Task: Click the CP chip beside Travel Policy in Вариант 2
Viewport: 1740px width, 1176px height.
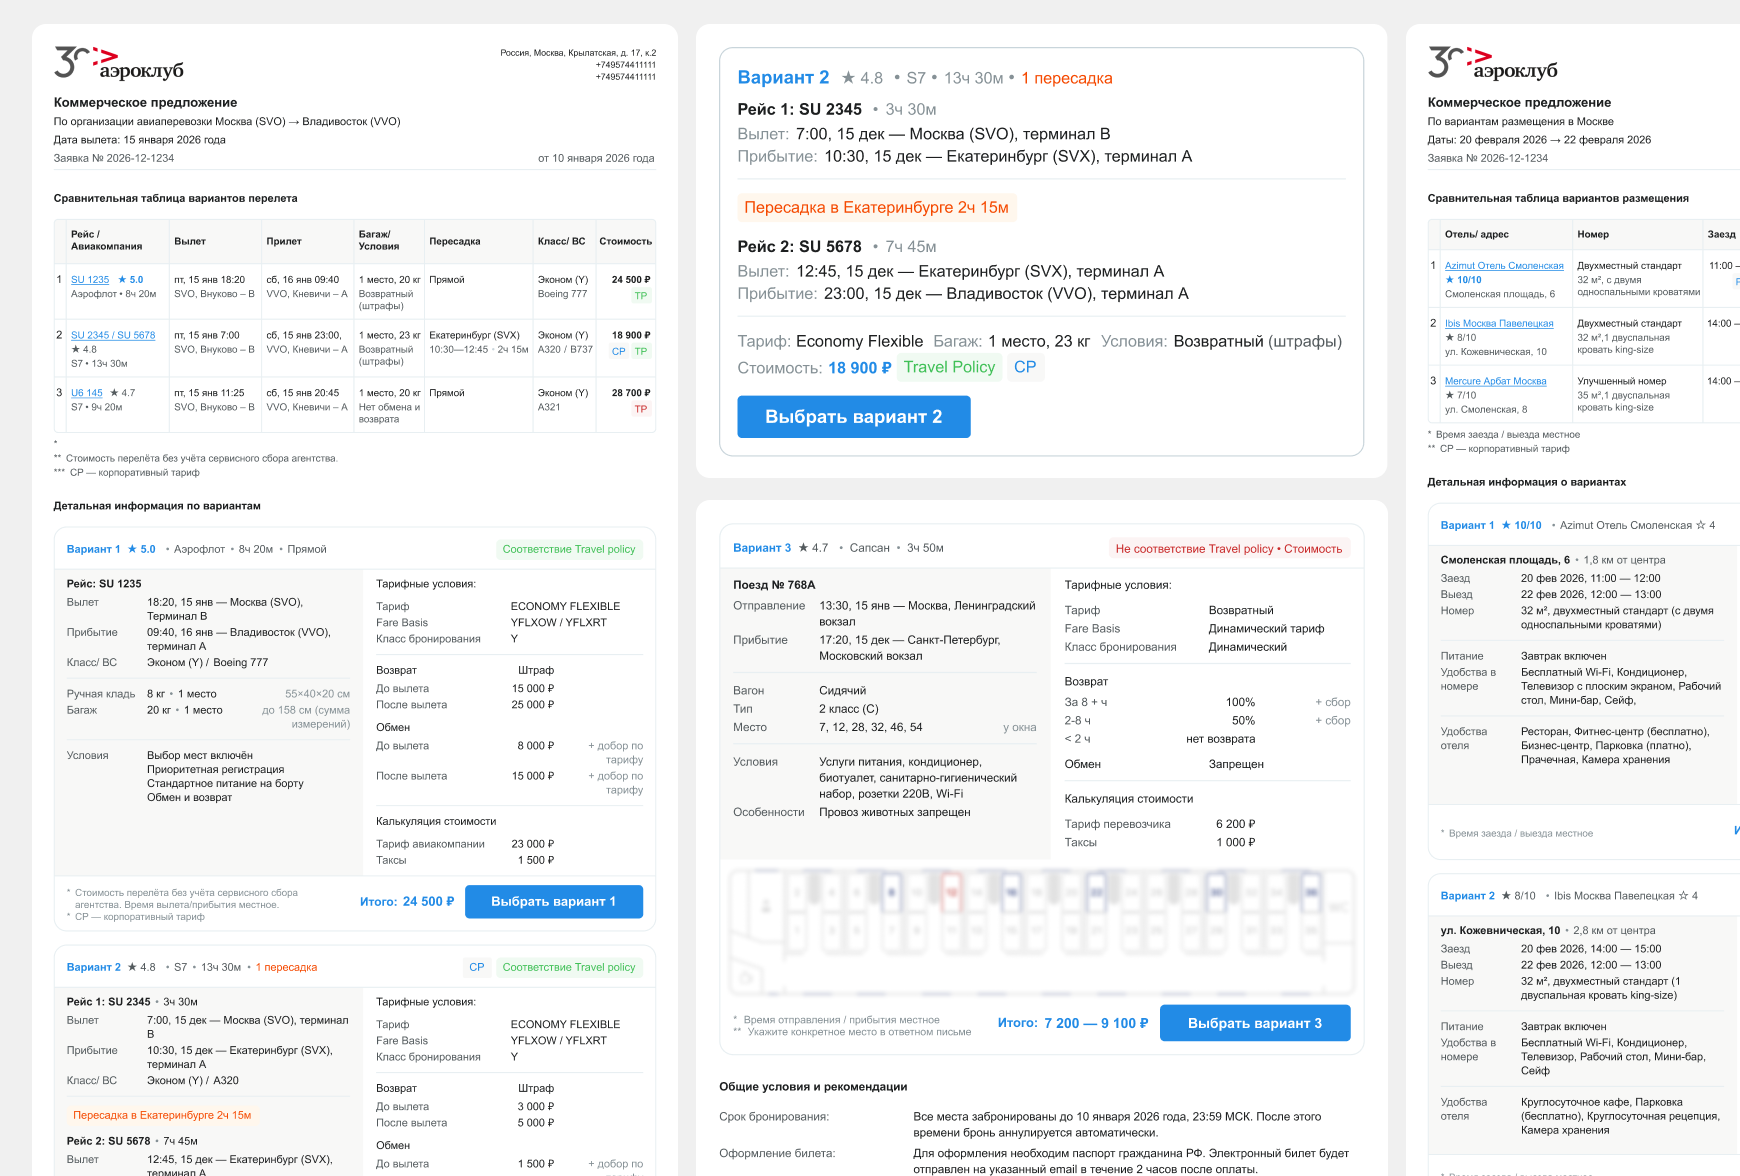Action: [1025, 367]
